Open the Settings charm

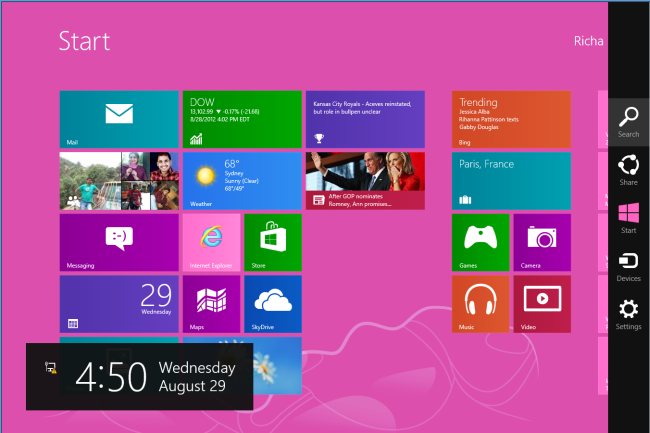point(628,314)
